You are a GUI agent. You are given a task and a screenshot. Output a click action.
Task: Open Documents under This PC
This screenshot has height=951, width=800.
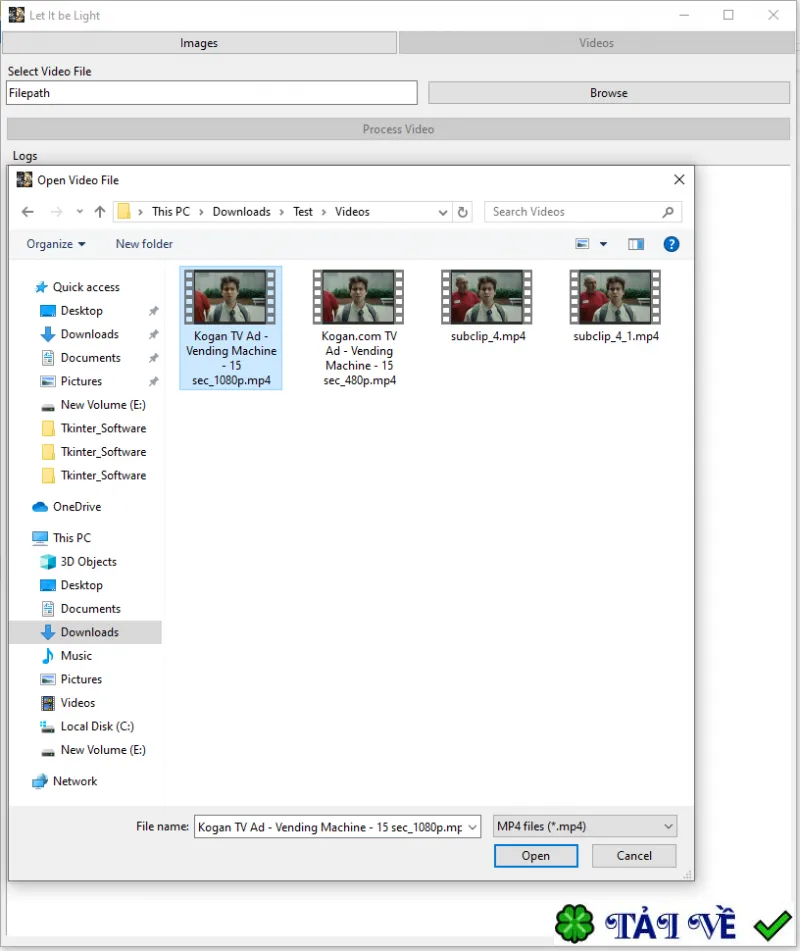[90, 609]
